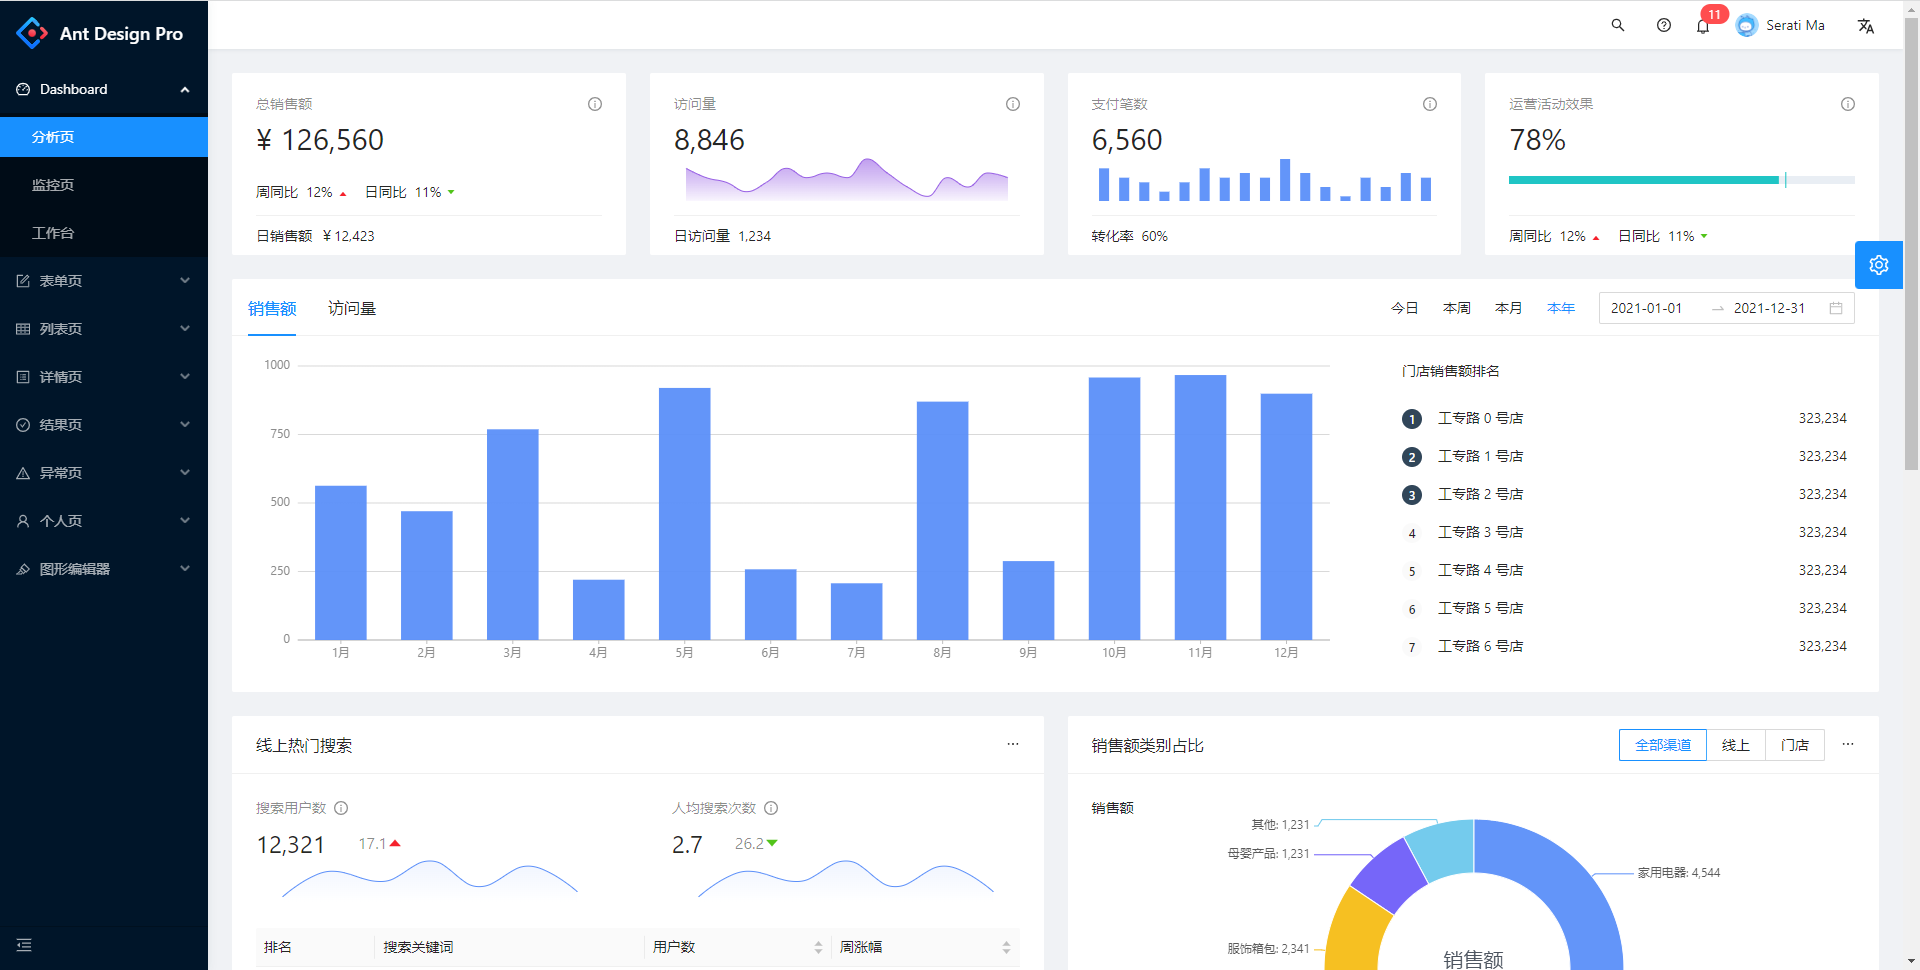The image size is (1920, 970).
Task: Sort the 周涨幅 column
Action: pyautogui.click(x=1006, y=947)
